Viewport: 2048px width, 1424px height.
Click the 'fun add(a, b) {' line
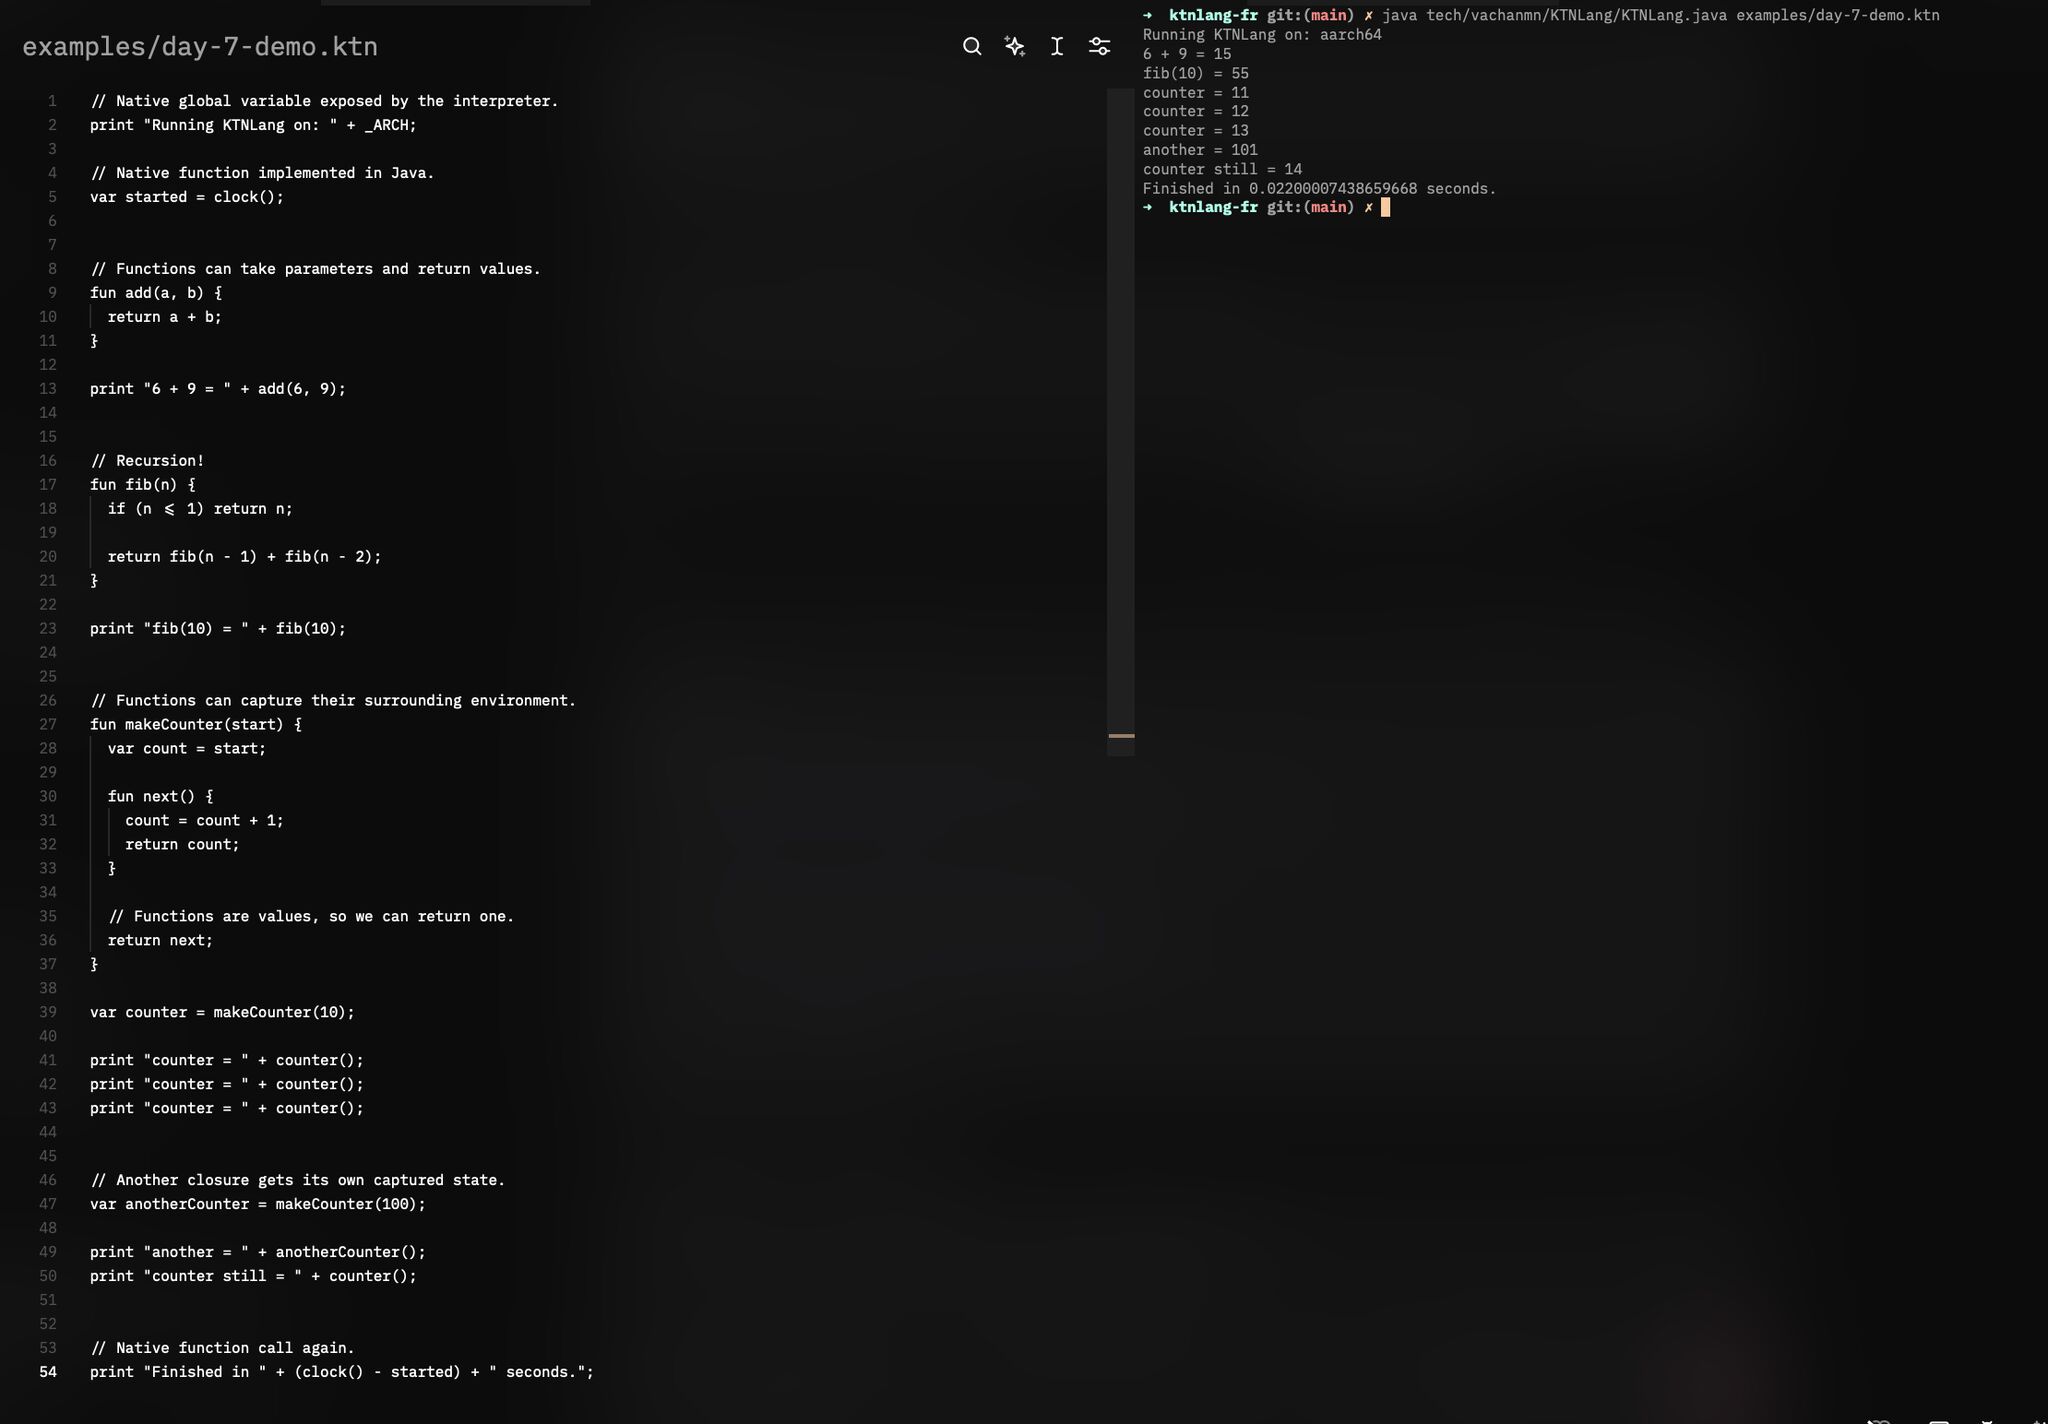tap(156, 293)
